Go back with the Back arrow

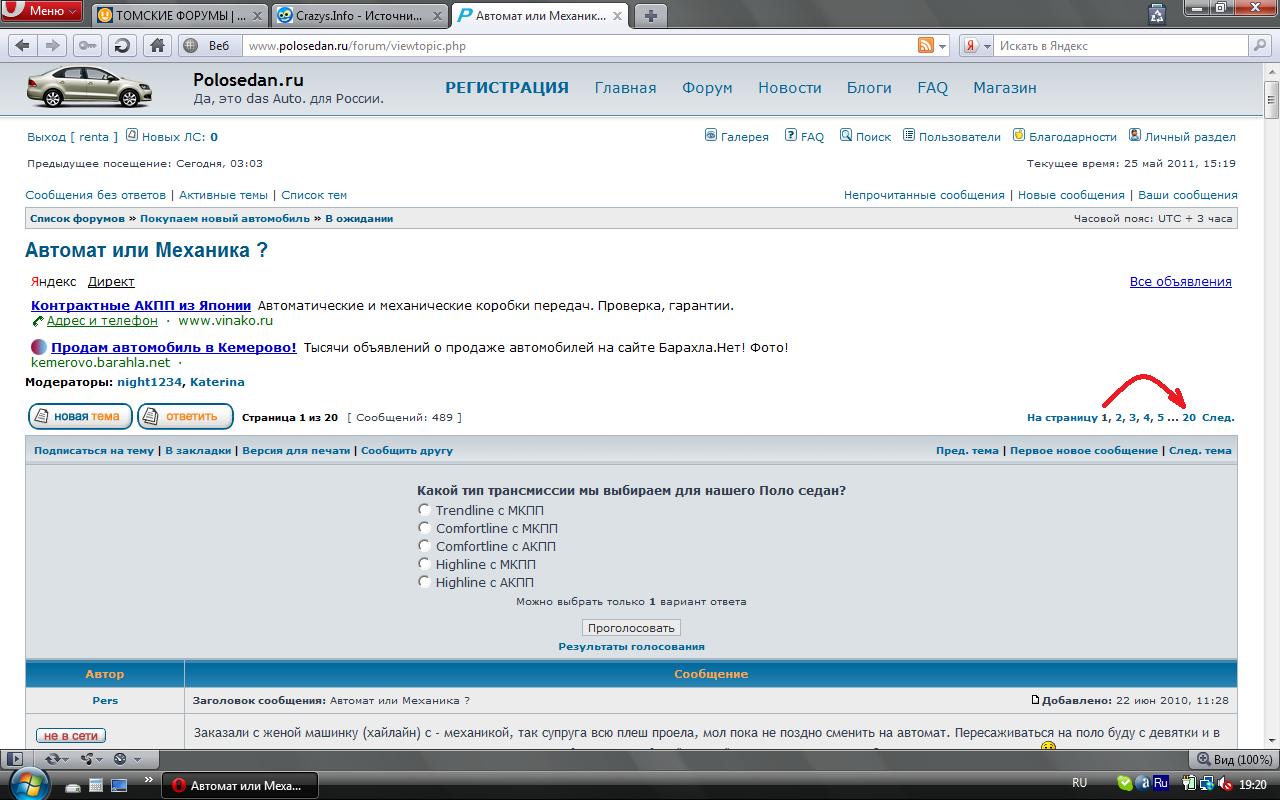tap(22, 45)
